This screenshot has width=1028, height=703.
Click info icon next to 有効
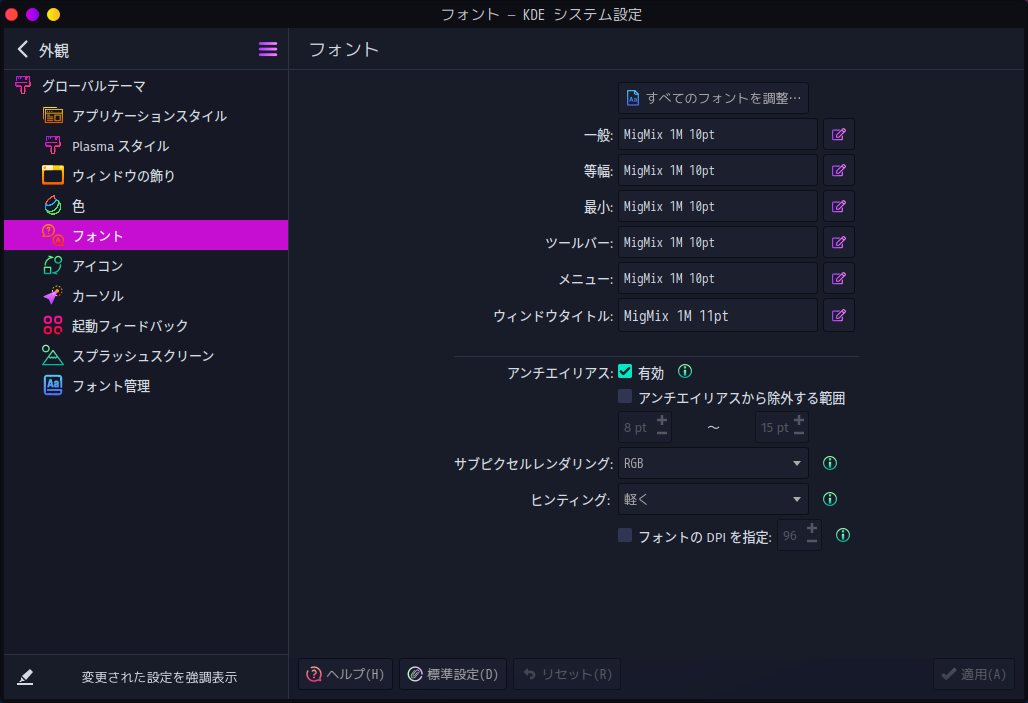pos(684,371)
